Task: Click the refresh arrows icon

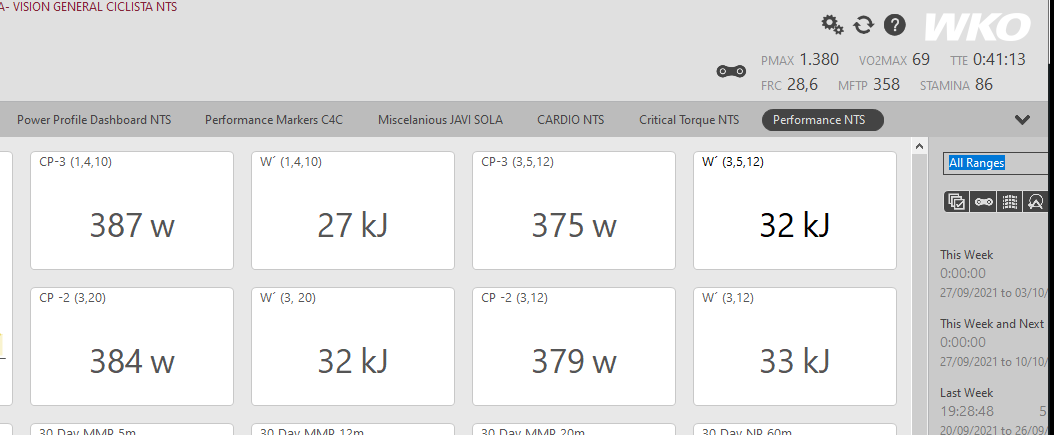Action: coord(863,26)
